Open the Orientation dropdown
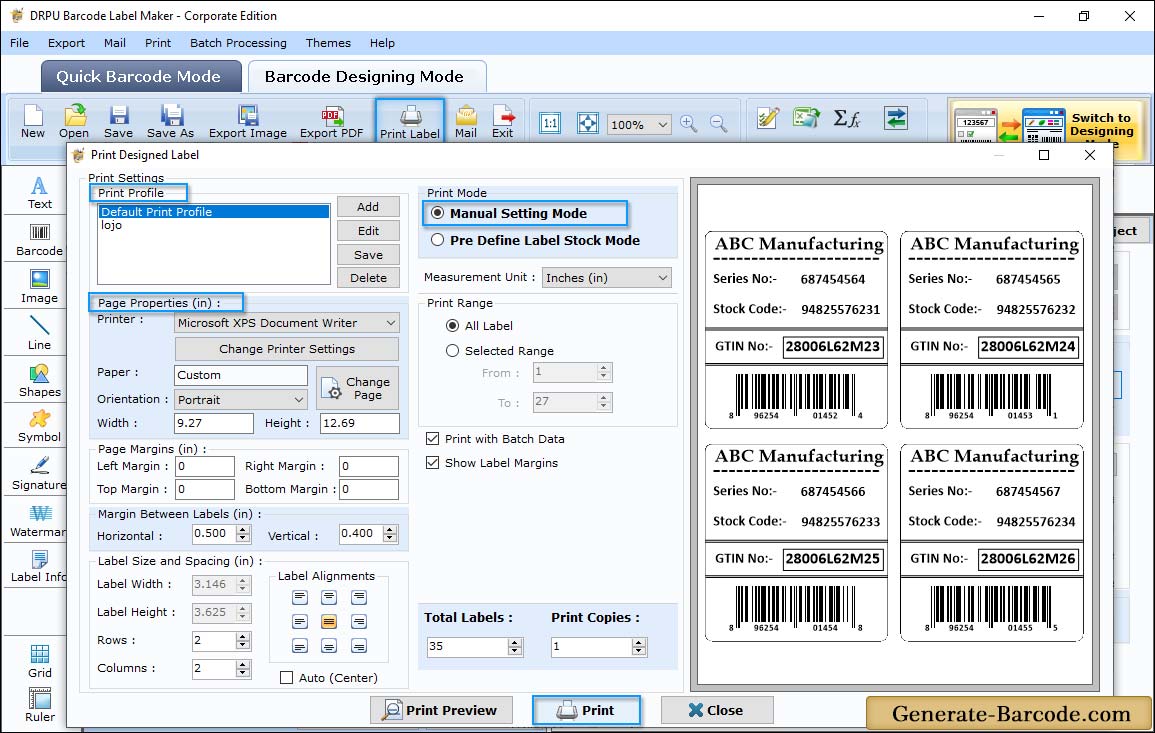 click(241, 399)
